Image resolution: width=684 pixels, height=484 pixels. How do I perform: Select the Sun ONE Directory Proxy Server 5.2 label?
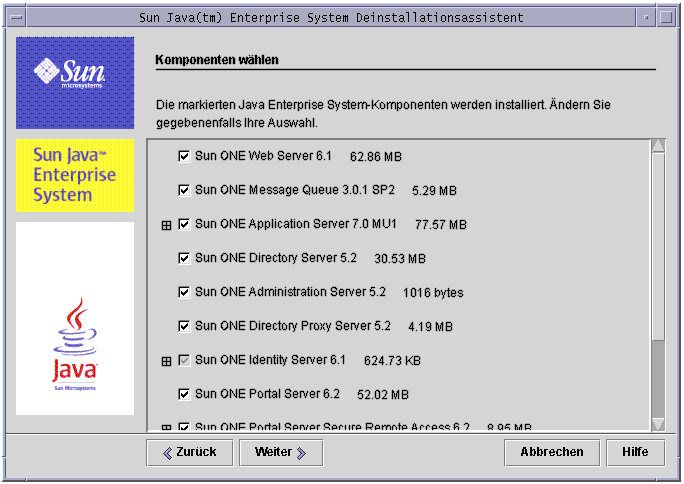[x=293, y=326]
